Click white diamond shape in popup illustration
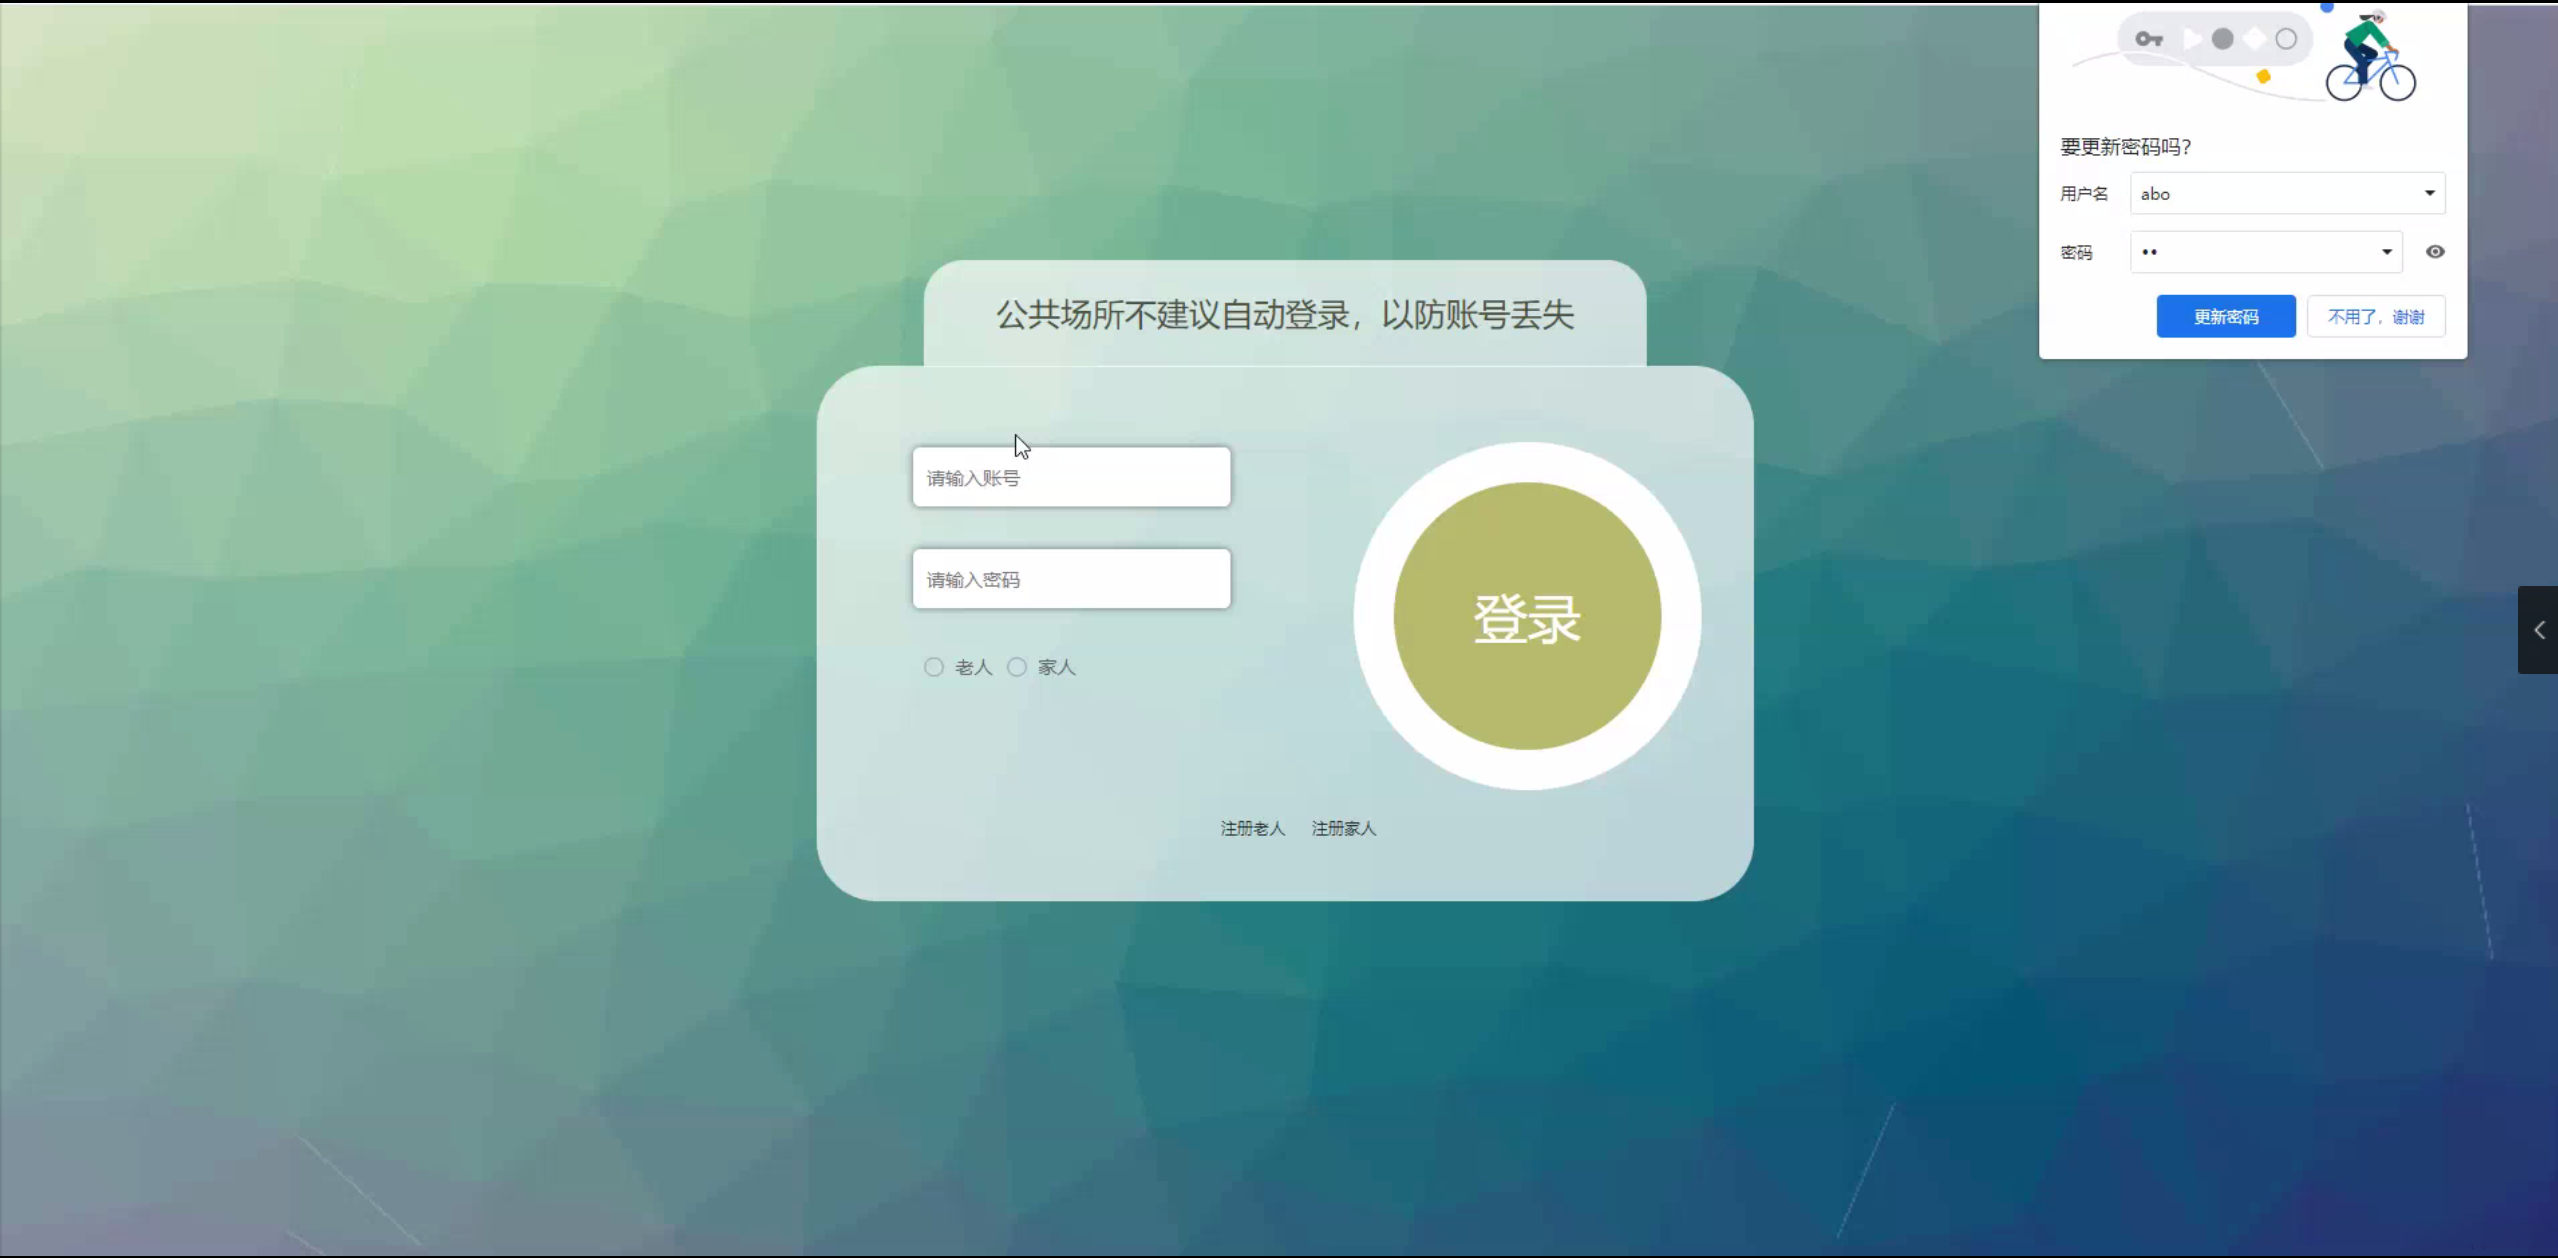This screenshot has width=2558, height=1258. (x=2255, y=39)
